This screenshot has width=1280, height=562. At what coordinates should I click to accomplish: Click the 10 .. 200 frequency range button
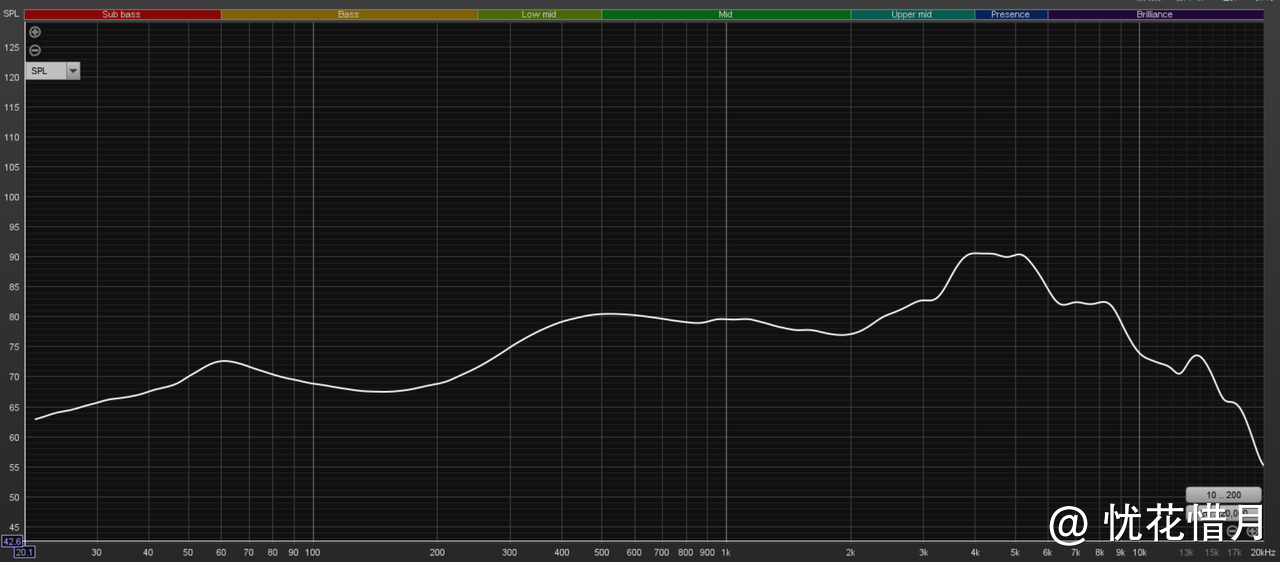1223,495
